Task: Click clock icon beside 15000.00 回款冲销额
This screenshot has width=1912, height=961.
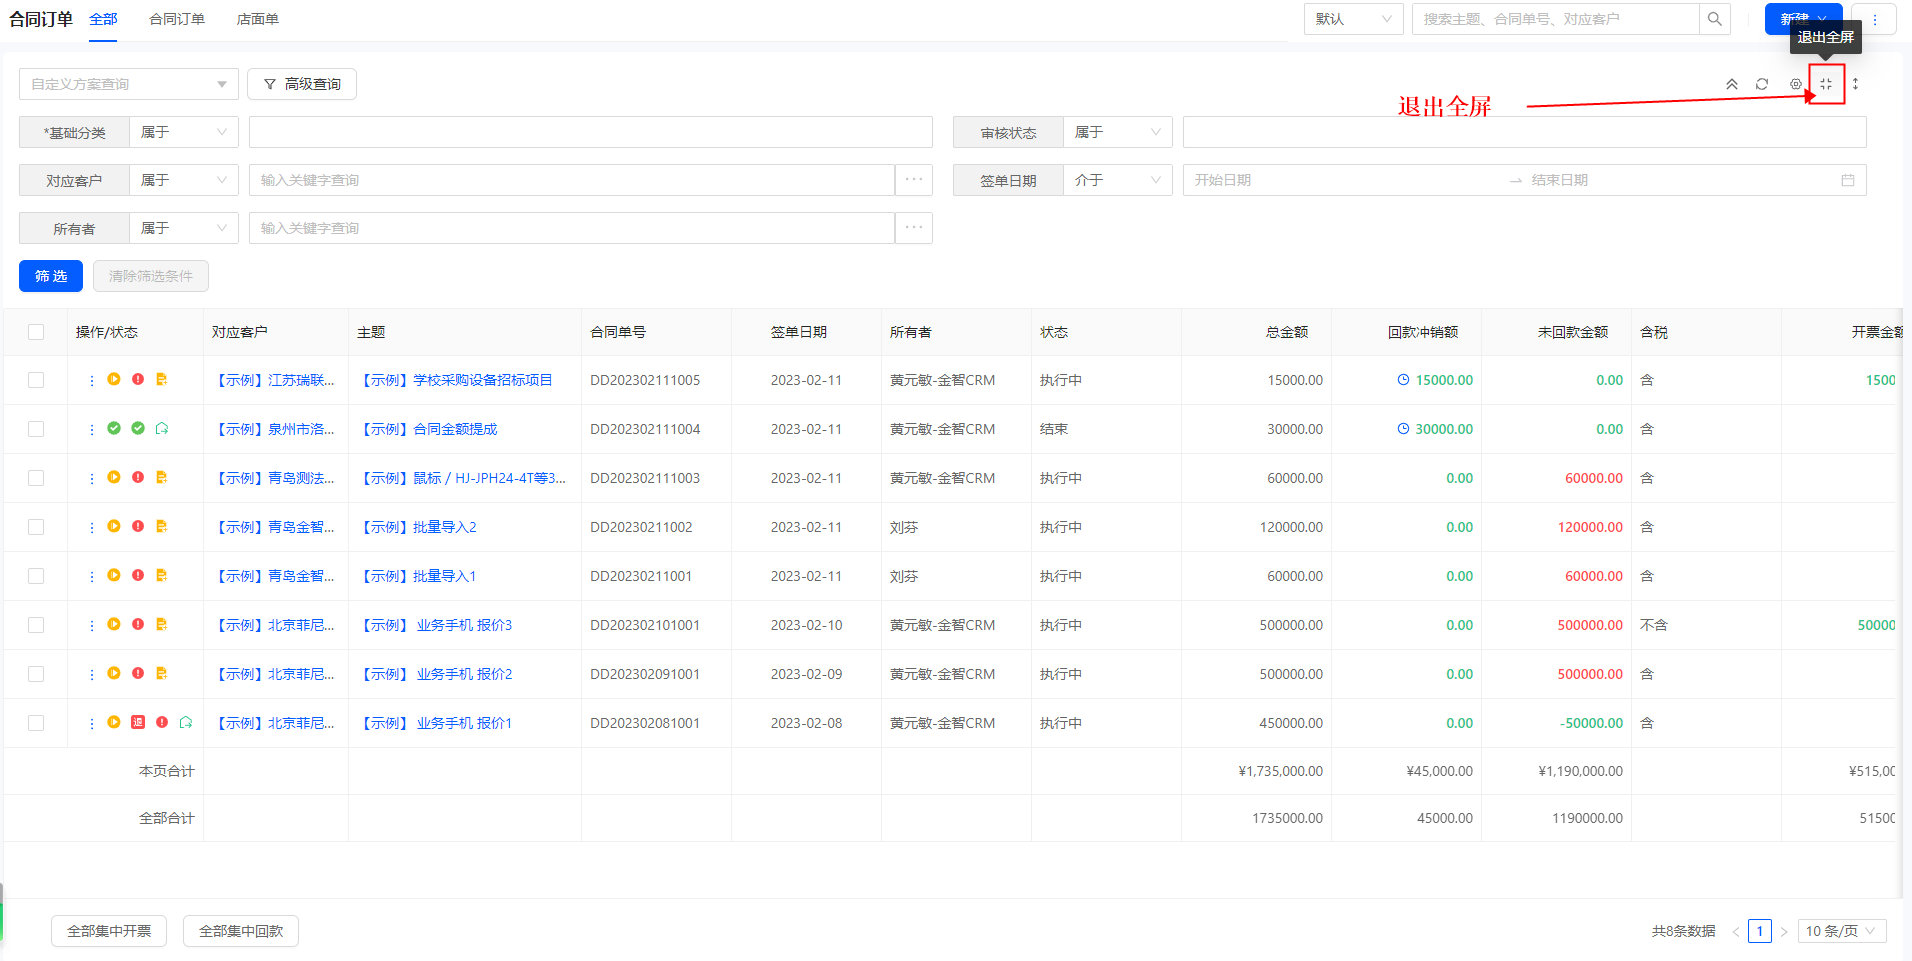Action: [x=1403, y=380]
